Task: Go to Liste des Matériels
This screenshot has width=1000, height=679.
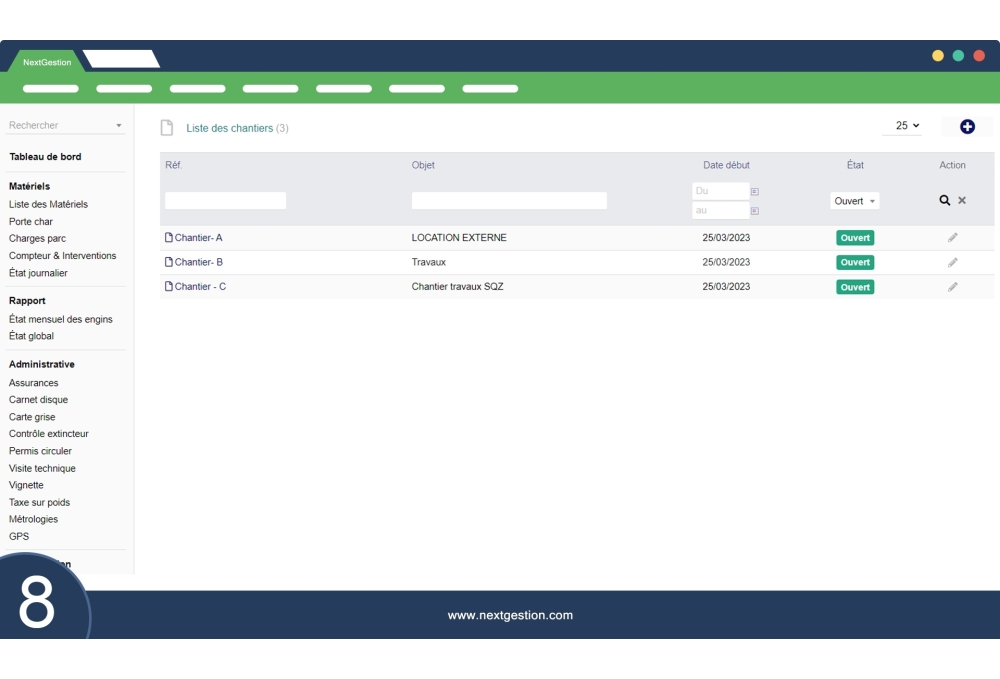Action: 48,204
